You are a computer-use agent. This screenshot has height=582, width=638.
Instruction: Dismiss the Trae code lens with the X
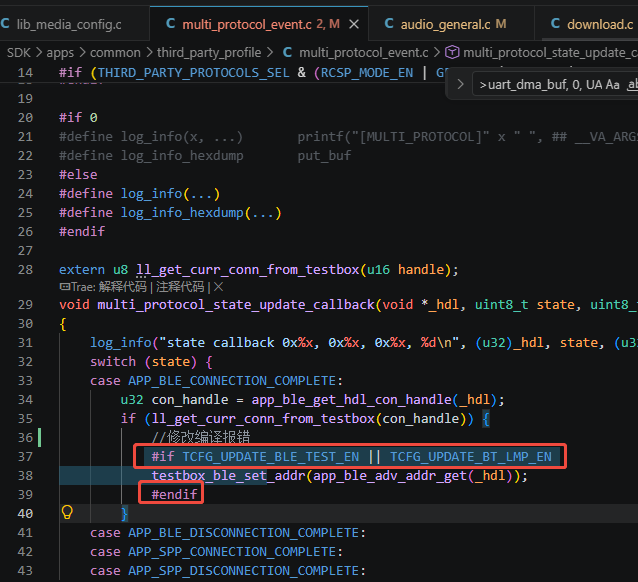[218, 287]
